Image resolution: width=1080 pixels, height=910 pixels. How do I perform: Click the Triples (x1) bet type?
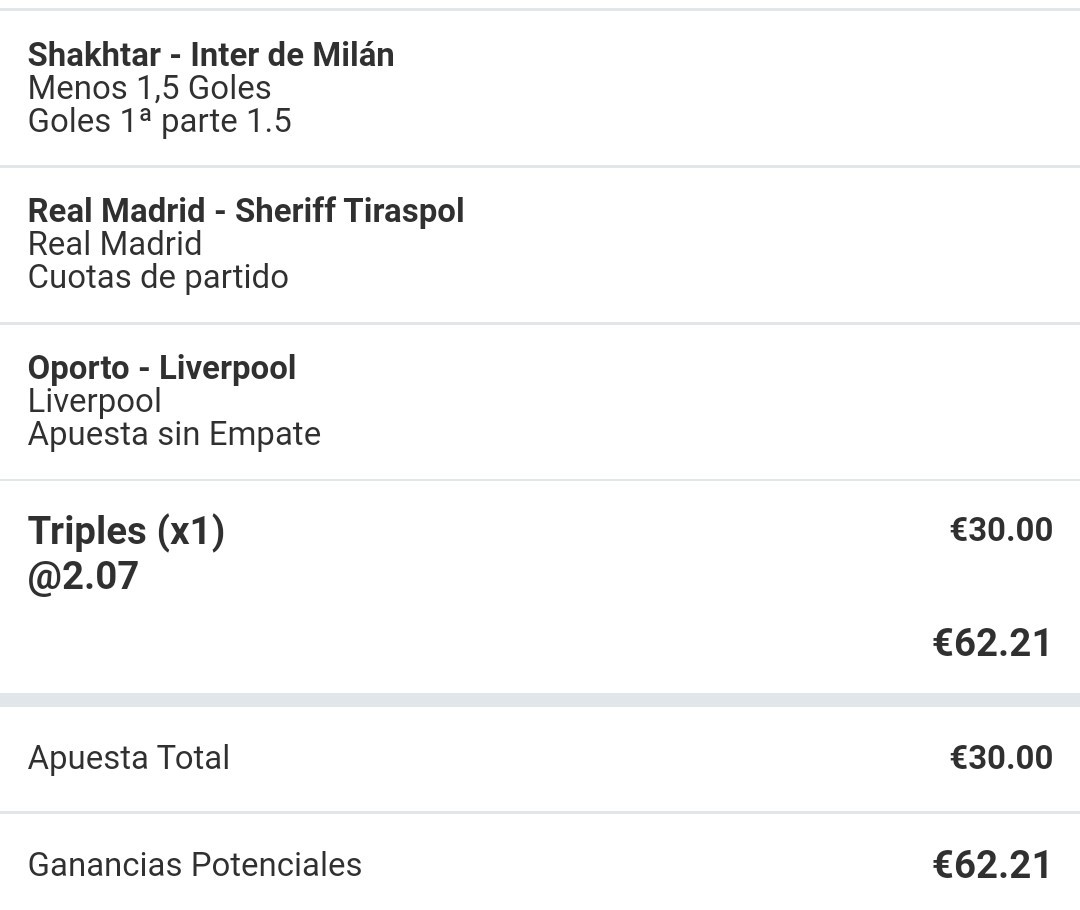click(x=126, y=531)
